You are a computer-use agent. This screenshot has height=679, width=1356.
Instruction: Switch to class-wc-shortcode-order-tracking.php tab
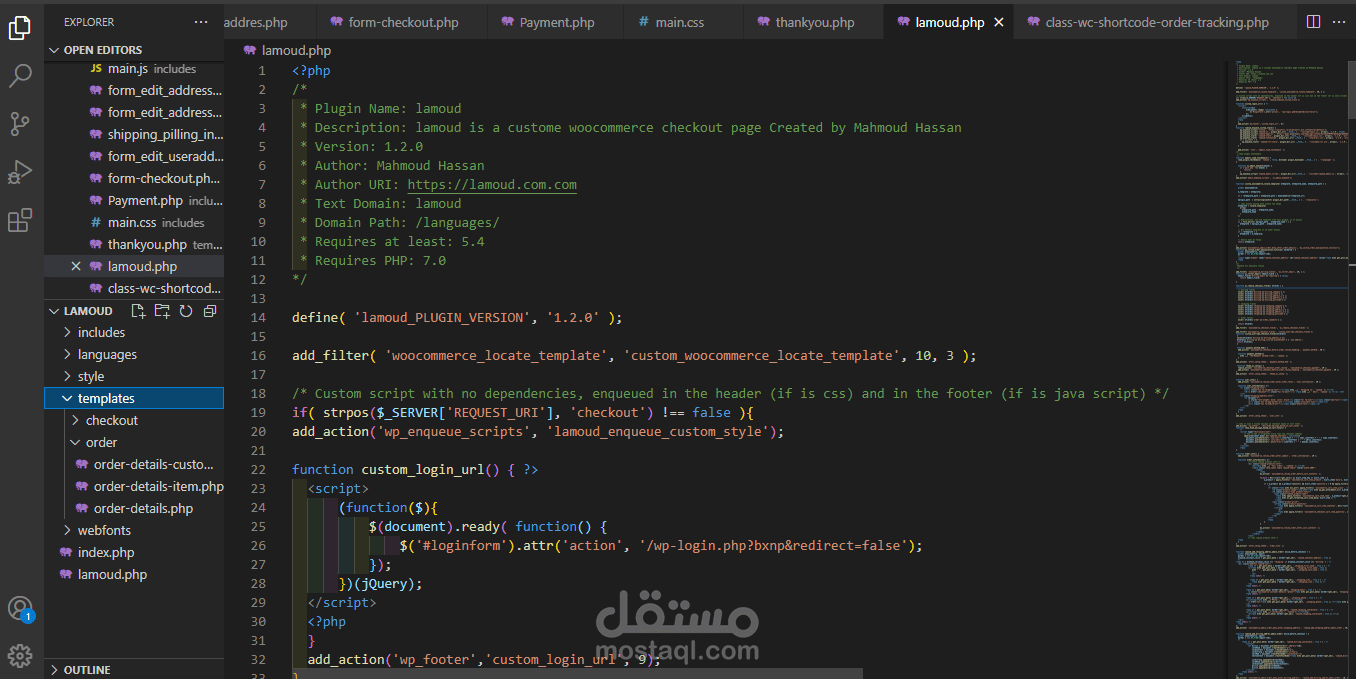pyautogui.click(x=1155, y=22)
